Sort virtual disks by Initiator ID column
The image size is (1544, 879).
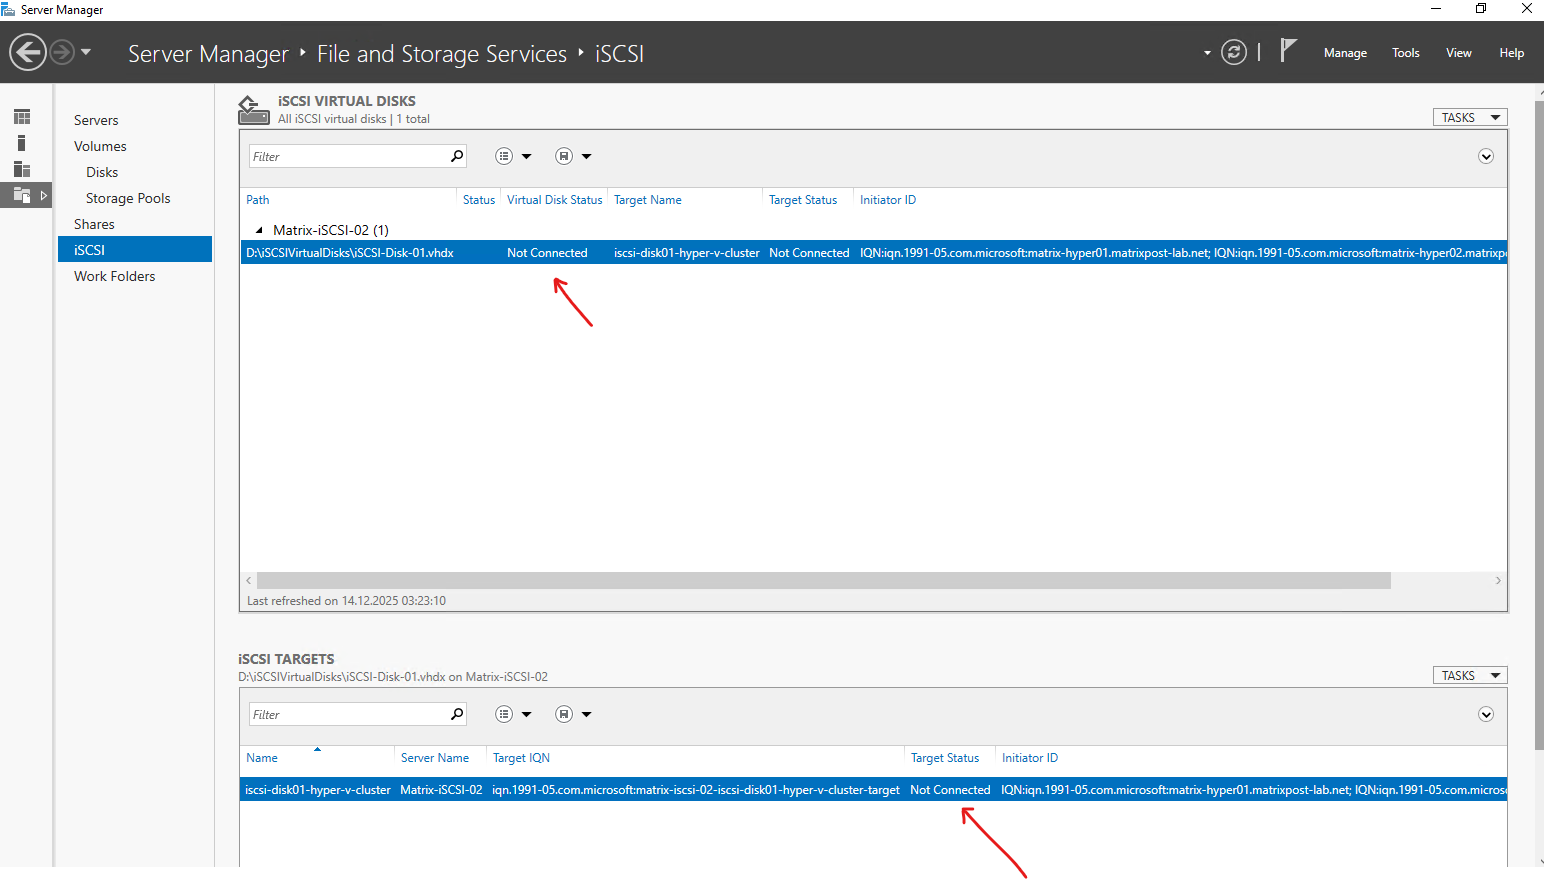point(888,200)
